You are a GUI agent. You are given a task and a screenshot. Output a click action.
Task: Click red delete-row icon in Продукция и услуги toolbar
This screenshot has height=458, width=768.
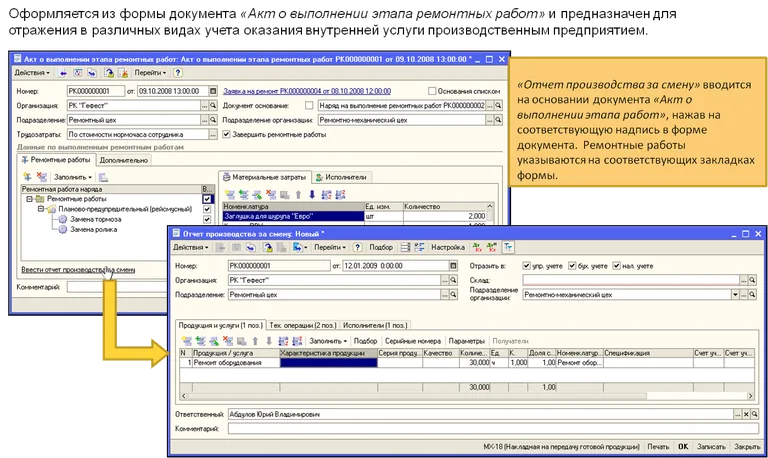pos(228,341)
